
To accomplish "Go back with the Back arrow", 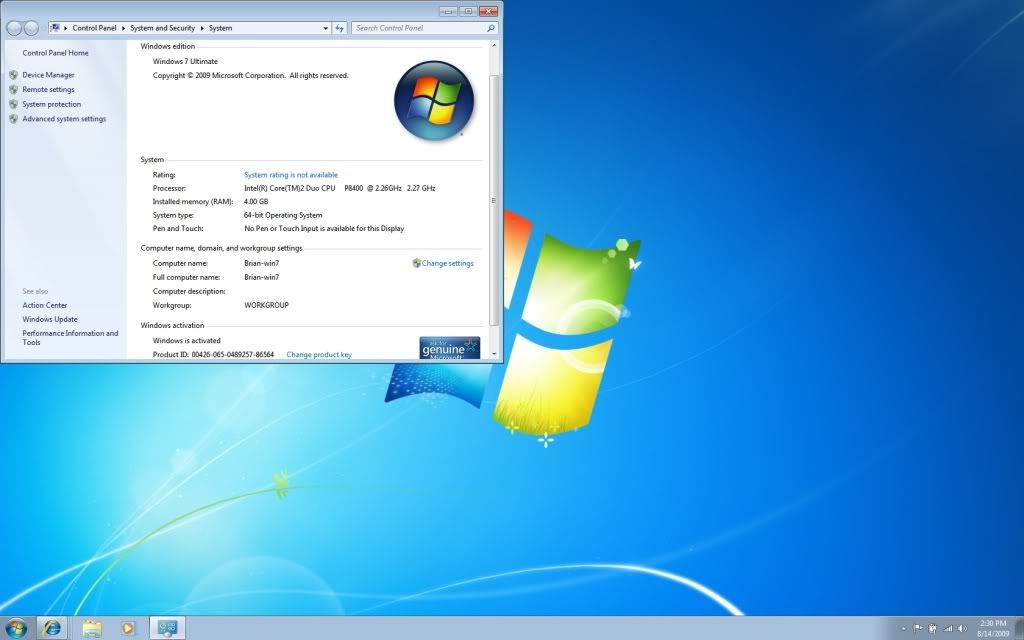I will coord(14,28).
